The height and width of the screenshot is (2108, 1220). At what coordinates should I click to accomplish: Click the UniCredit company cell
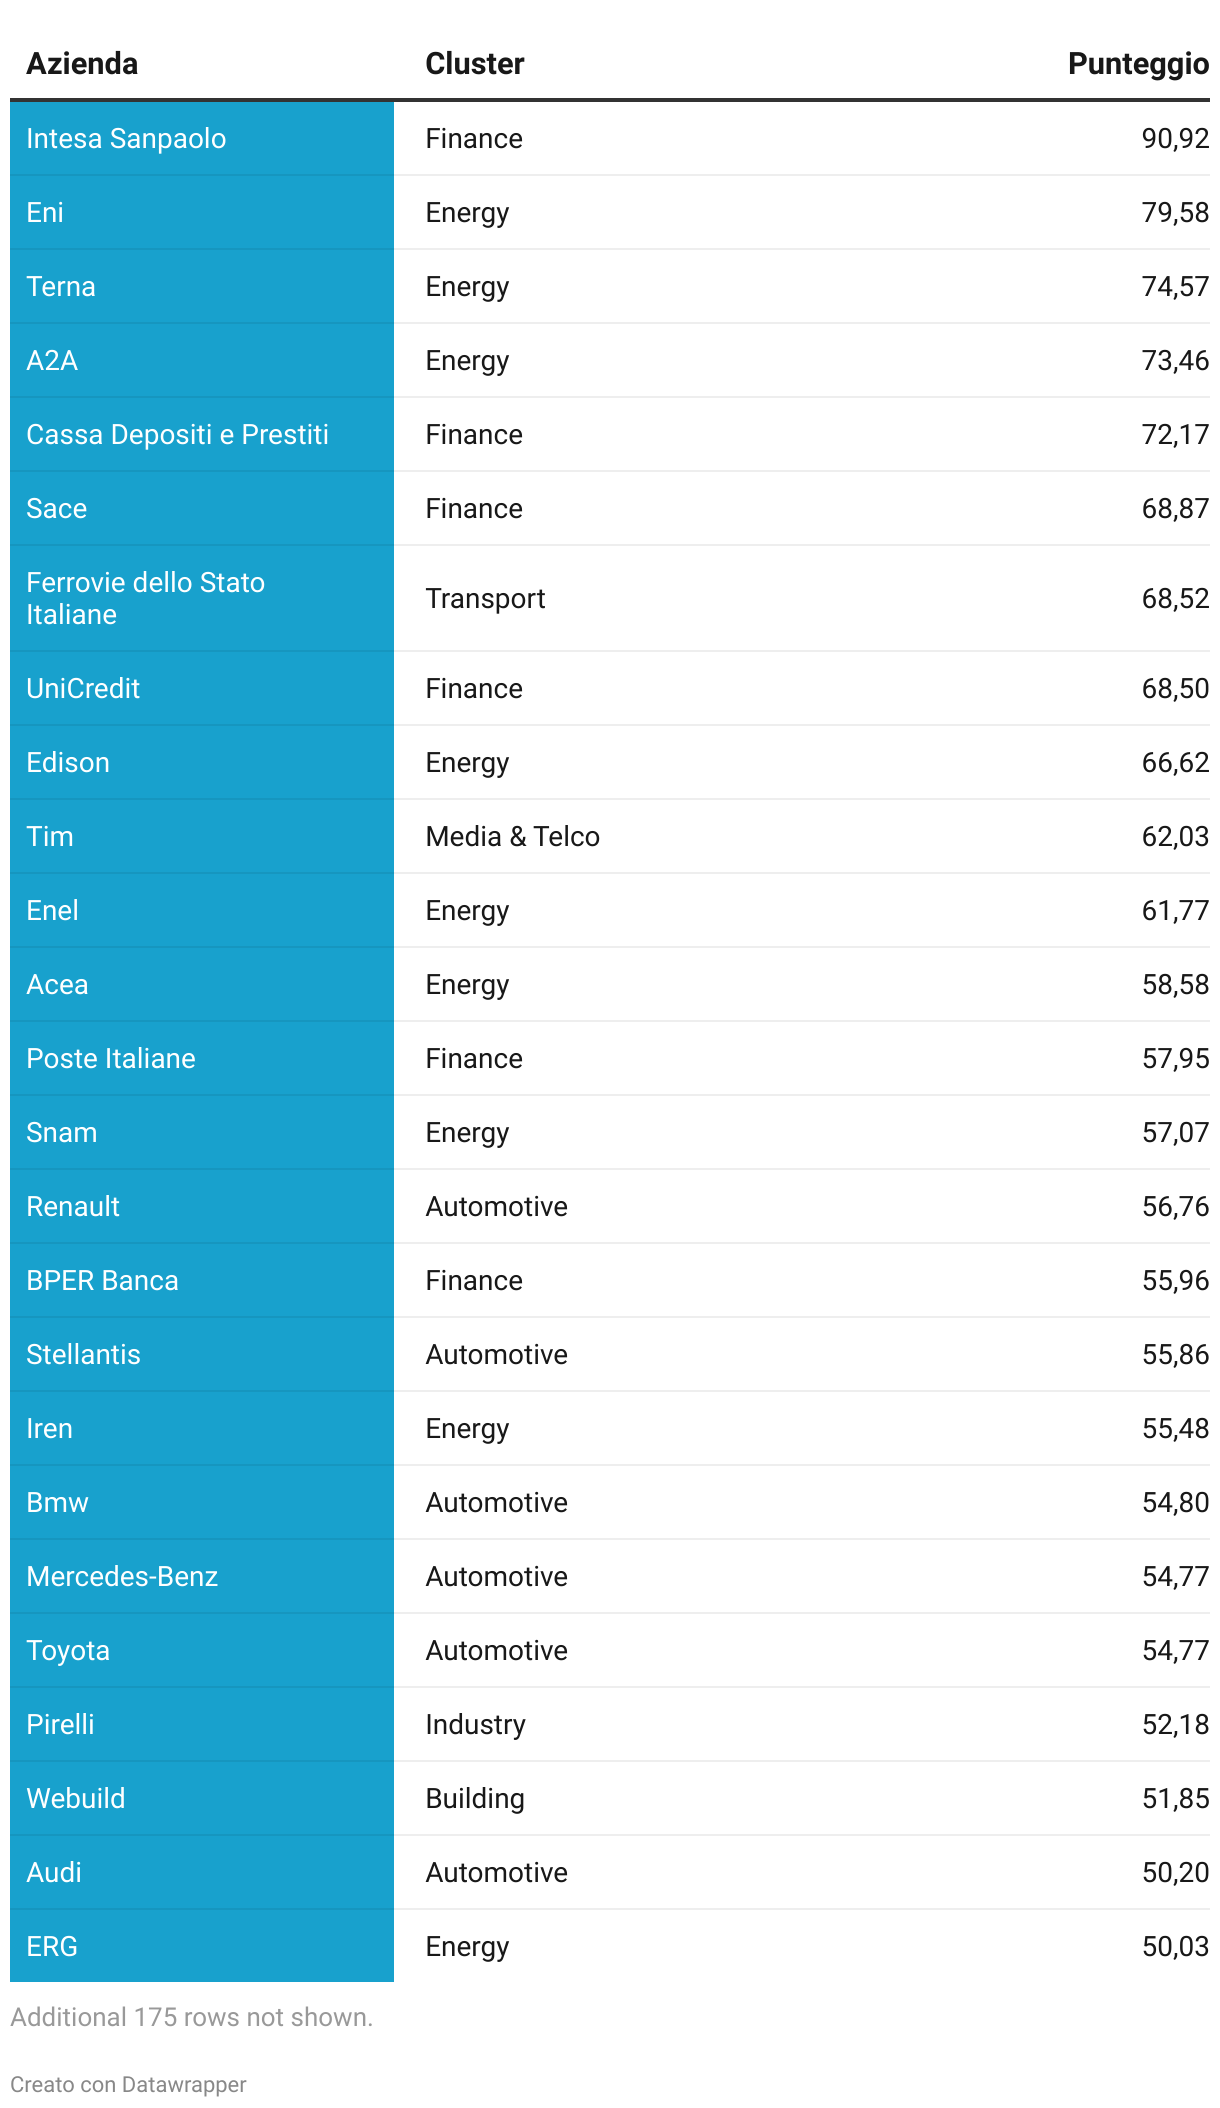tap(83, 689)
